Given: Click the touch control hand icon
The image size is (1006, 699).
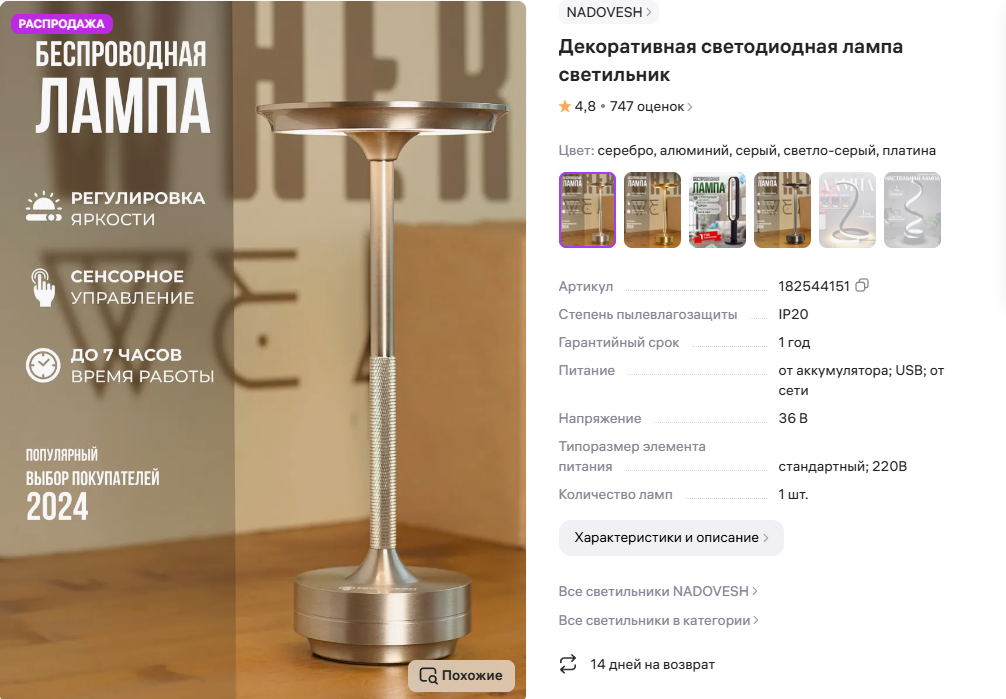Looking at the screenshot, I should click(43, 287).
